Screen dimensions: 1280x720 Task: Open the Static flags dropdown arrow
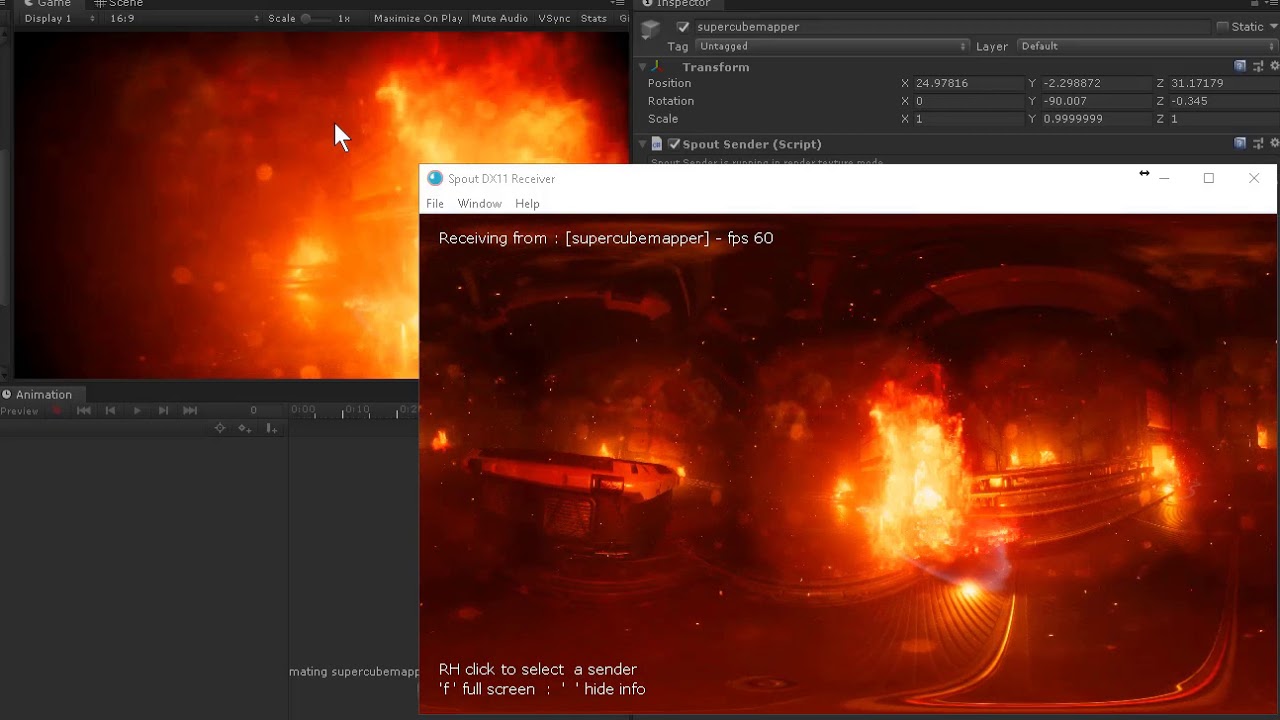coord(1272,27)
